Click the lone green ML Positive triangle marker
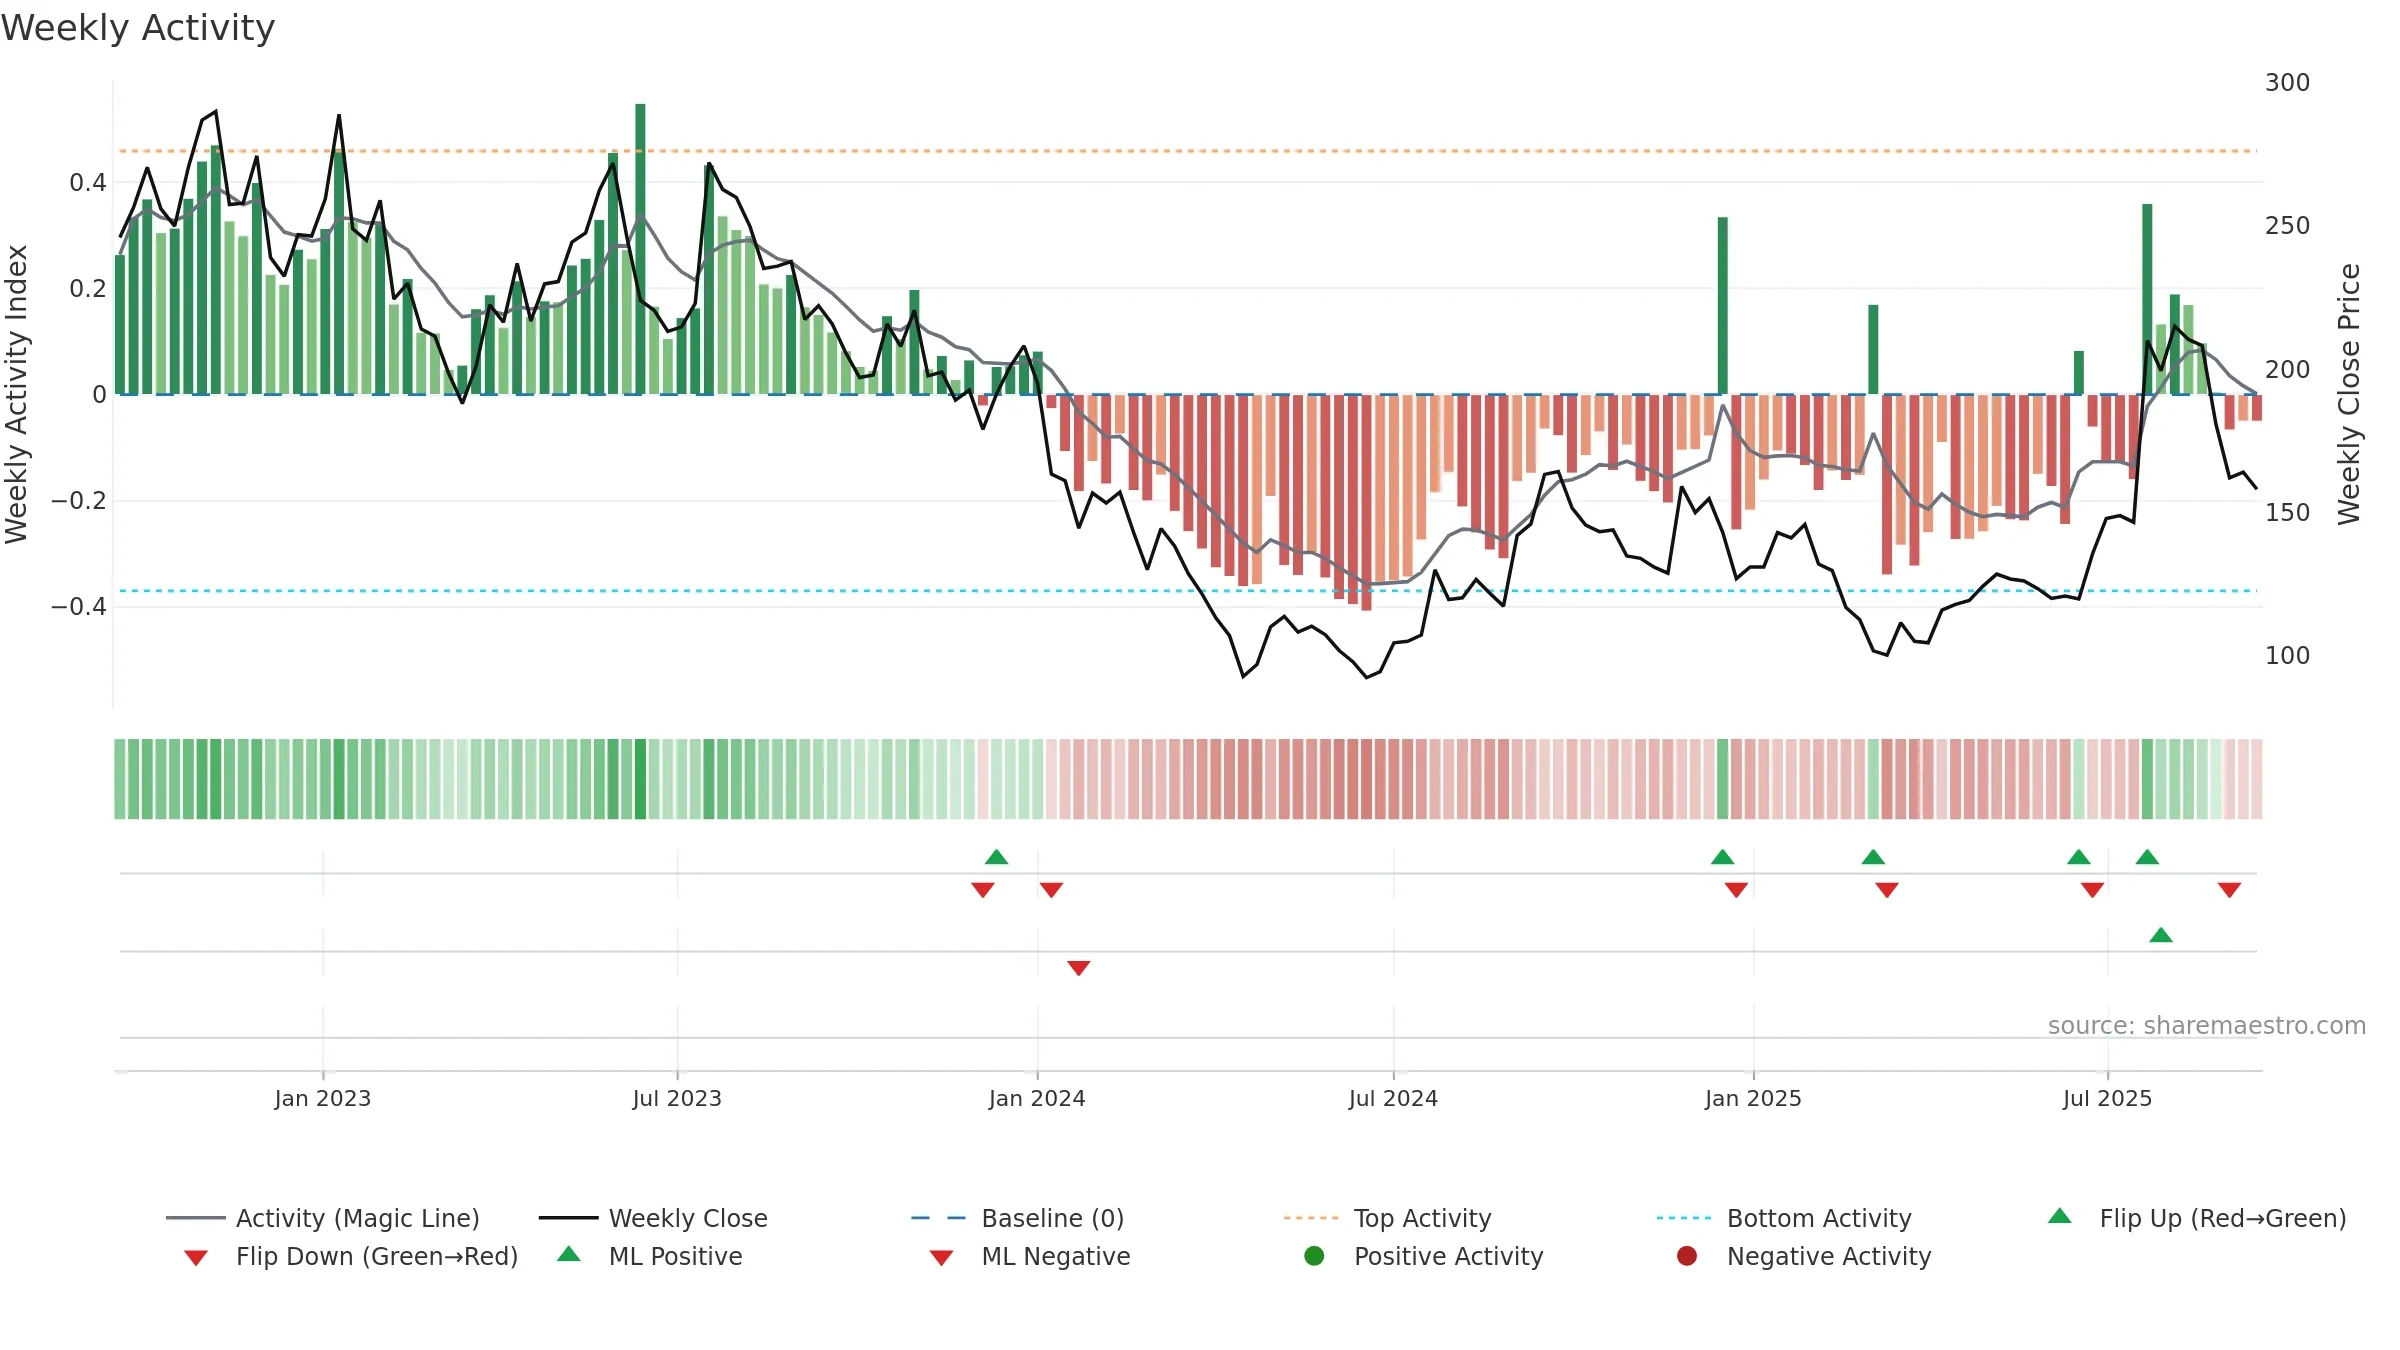 click(x=2161, y=935)
